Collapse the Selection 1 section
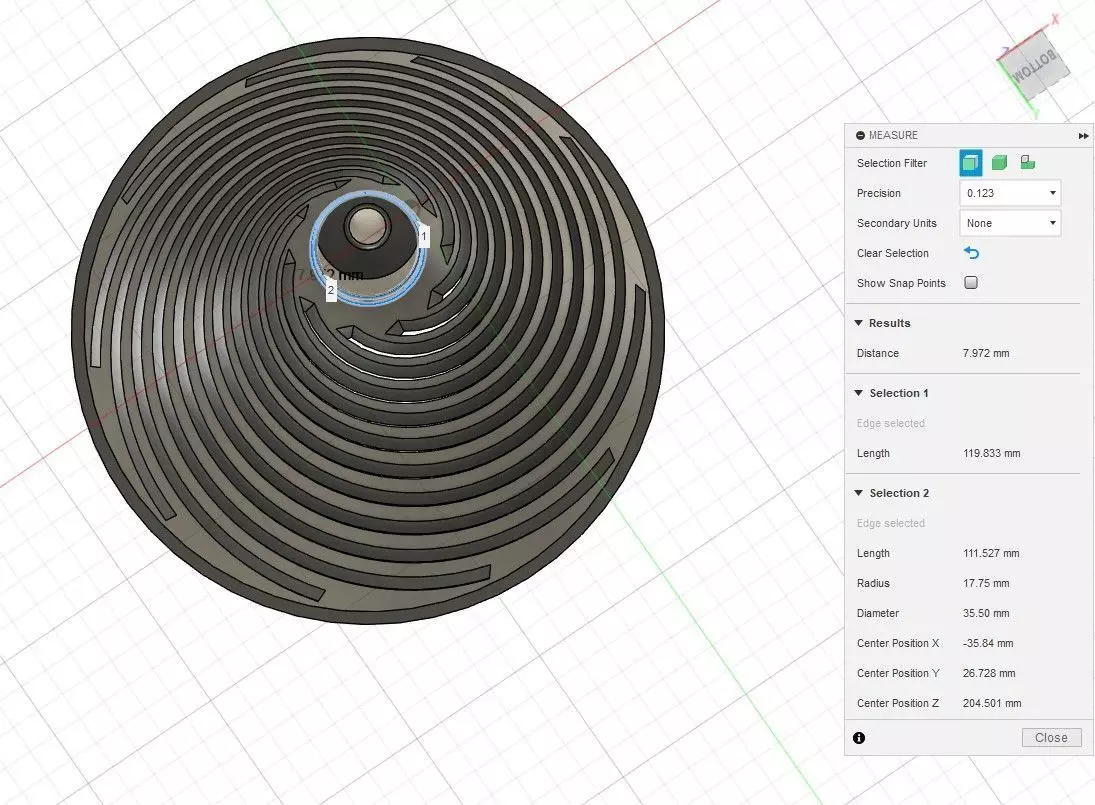The width and height of the screenshot is (1095, 805). click(x=858, y=392)
